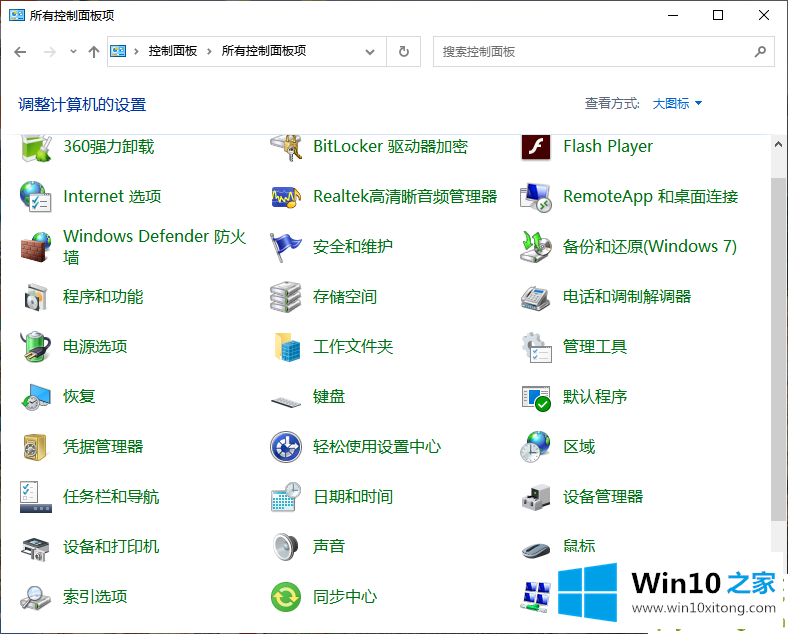Screen dimensions: 788x634
Task: Open Internet 选项 link text
Action: tap(112, 196)
